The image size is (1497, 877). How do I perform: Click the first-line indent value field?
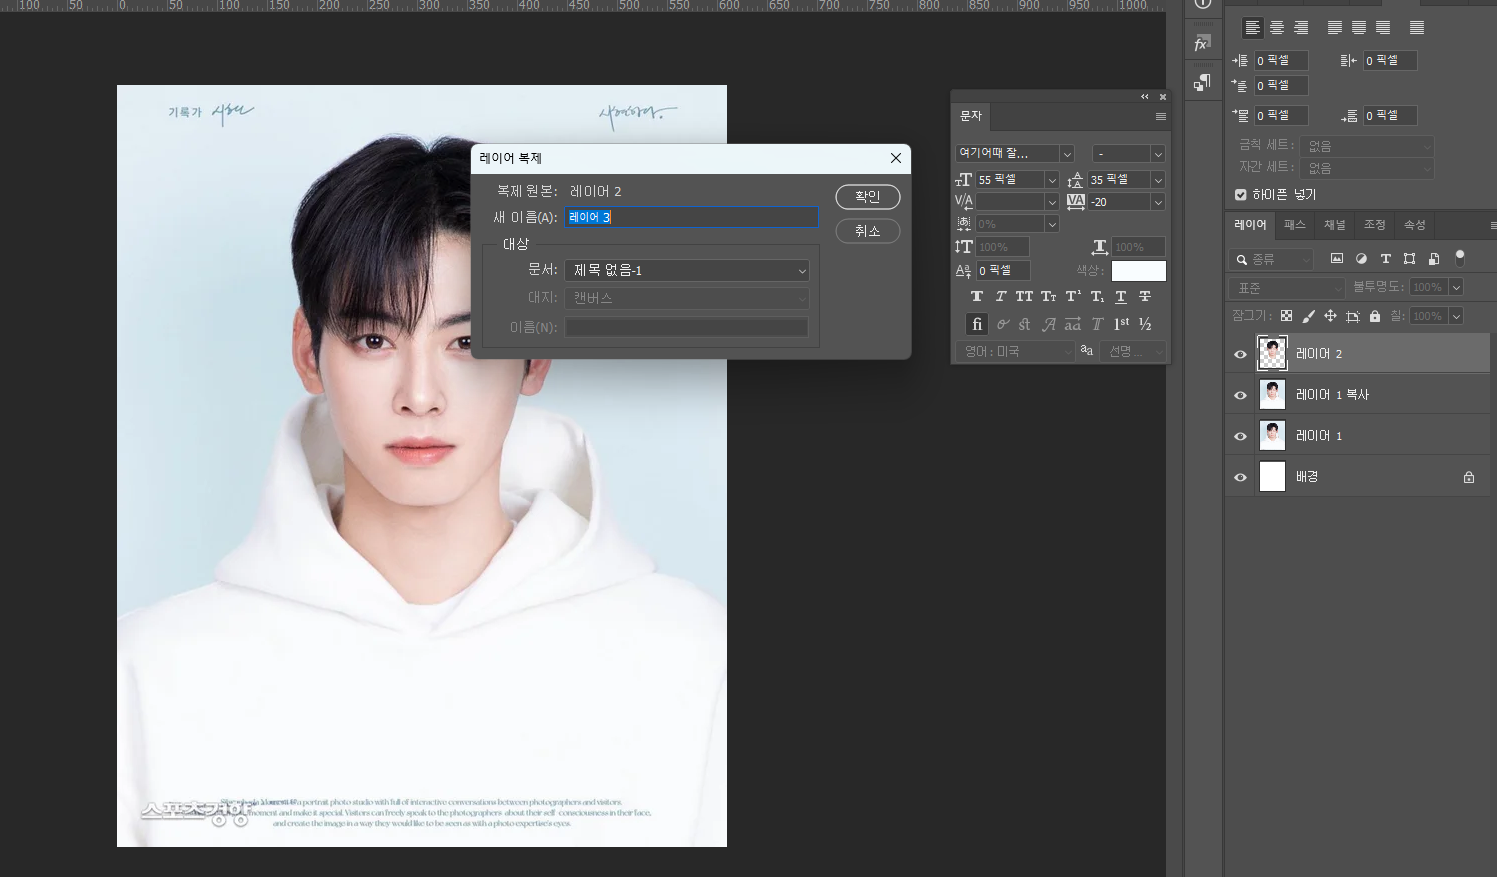pos(1282,86)
